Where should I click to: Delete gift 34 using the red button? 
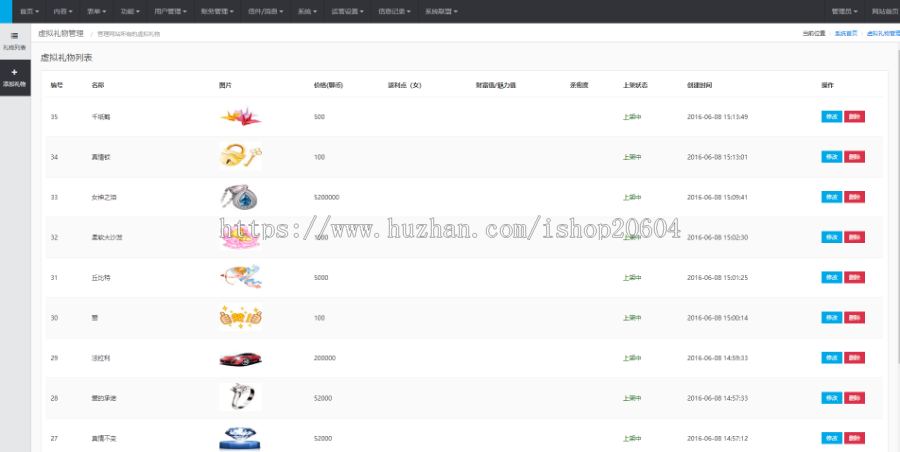click(x=854, y=157)
